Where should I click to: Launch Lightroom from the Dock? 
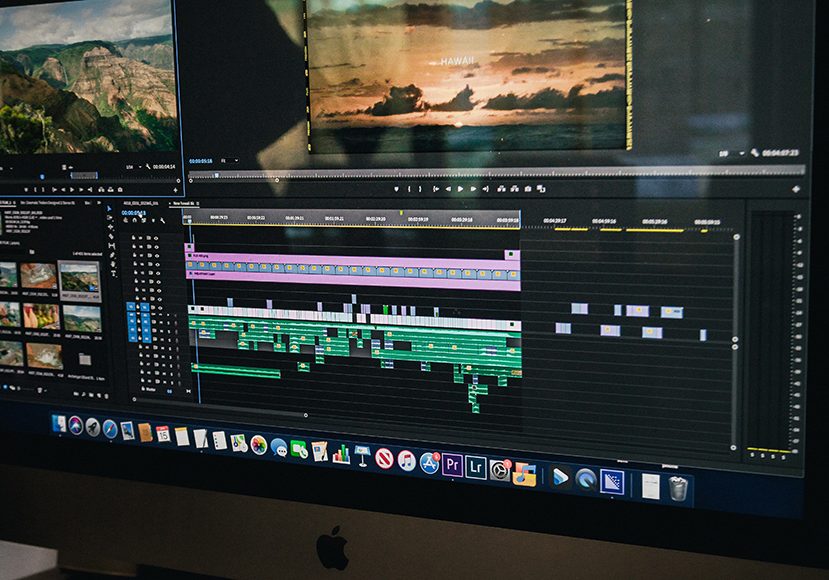[477, 464]
